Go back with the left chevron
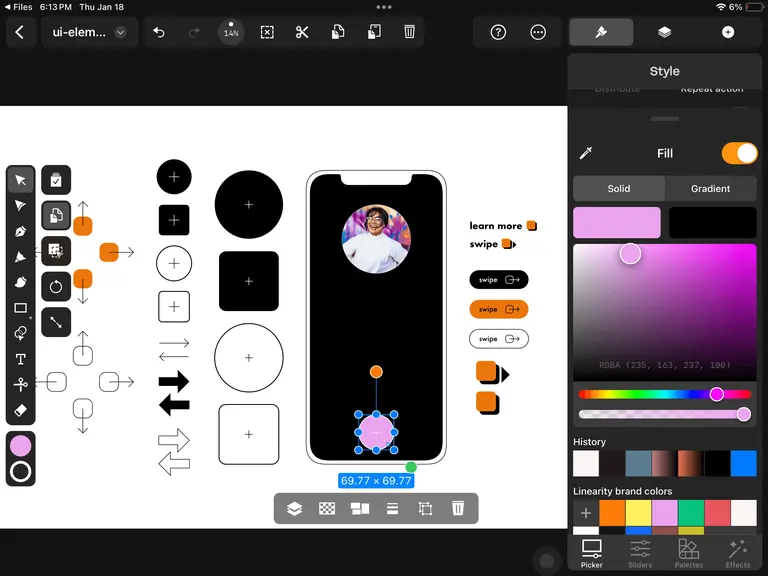Screen dimensions: 768x576 click(x=20, y=32)
